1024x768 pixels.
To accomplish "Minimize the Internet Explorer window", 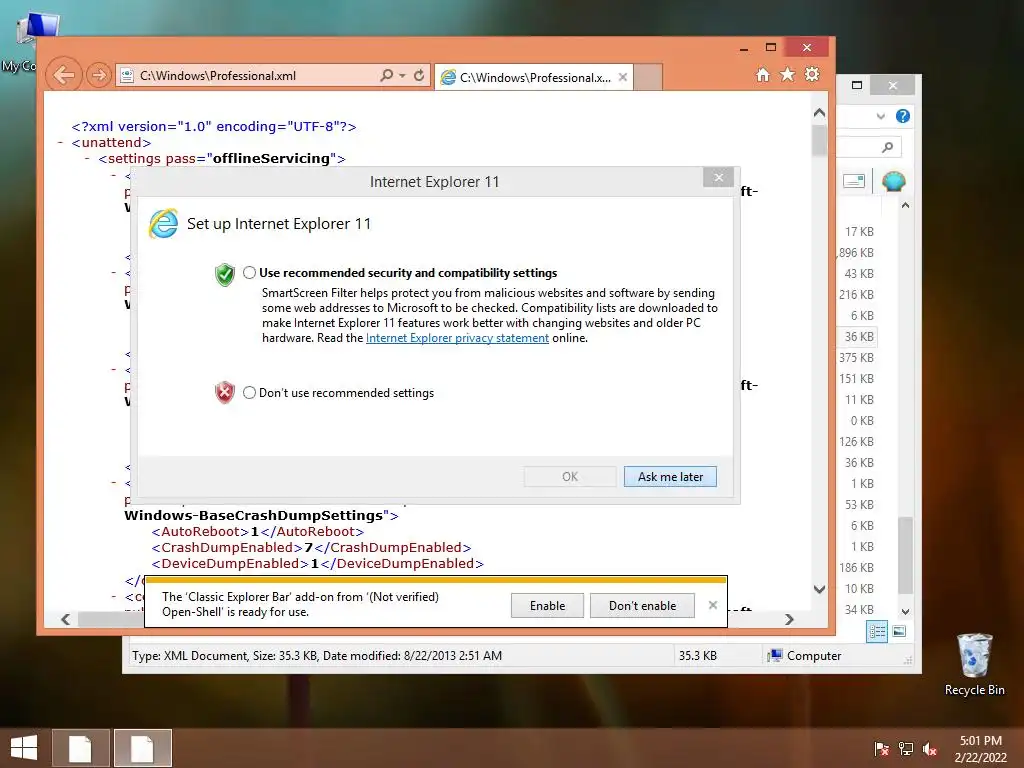I will [x=744, y=48].
